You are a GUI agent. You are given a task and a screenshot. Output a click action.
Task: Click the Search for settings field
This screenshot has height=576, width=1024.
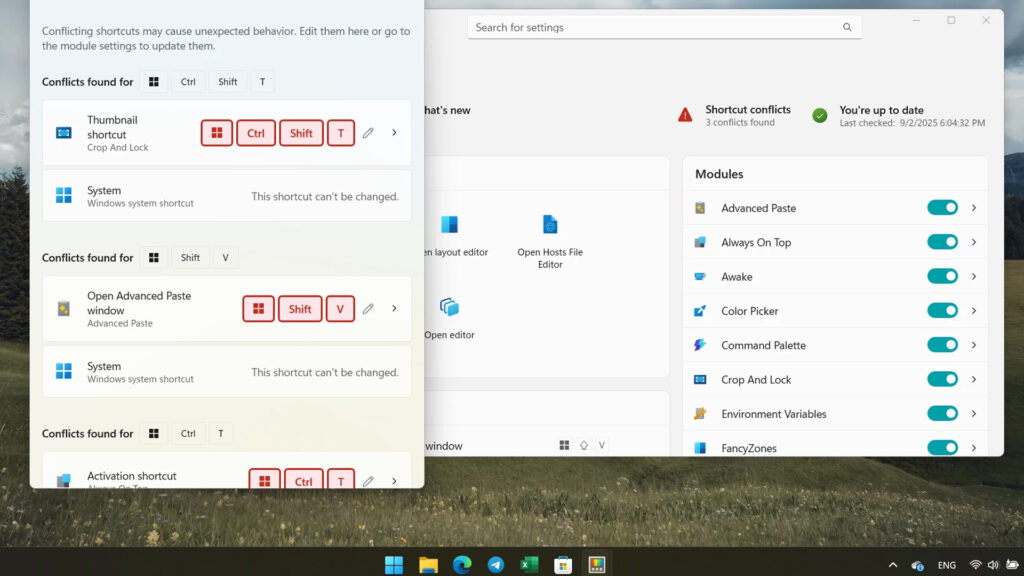[x=655, y=27]
